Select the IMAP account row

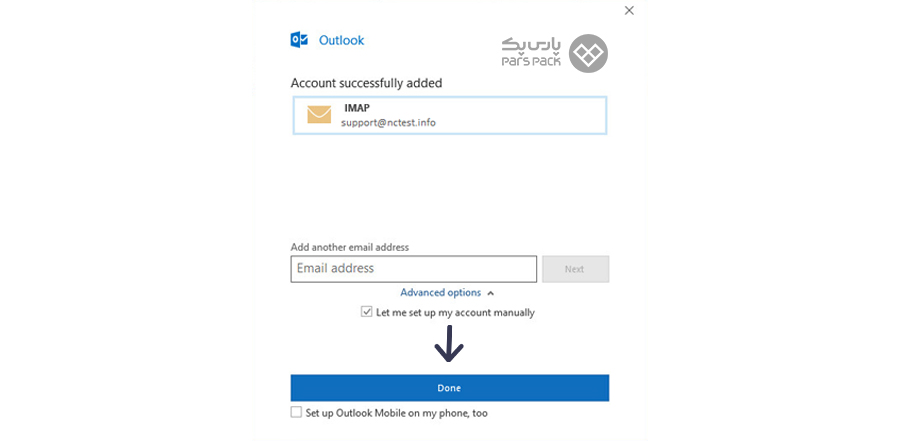(449, 115)
